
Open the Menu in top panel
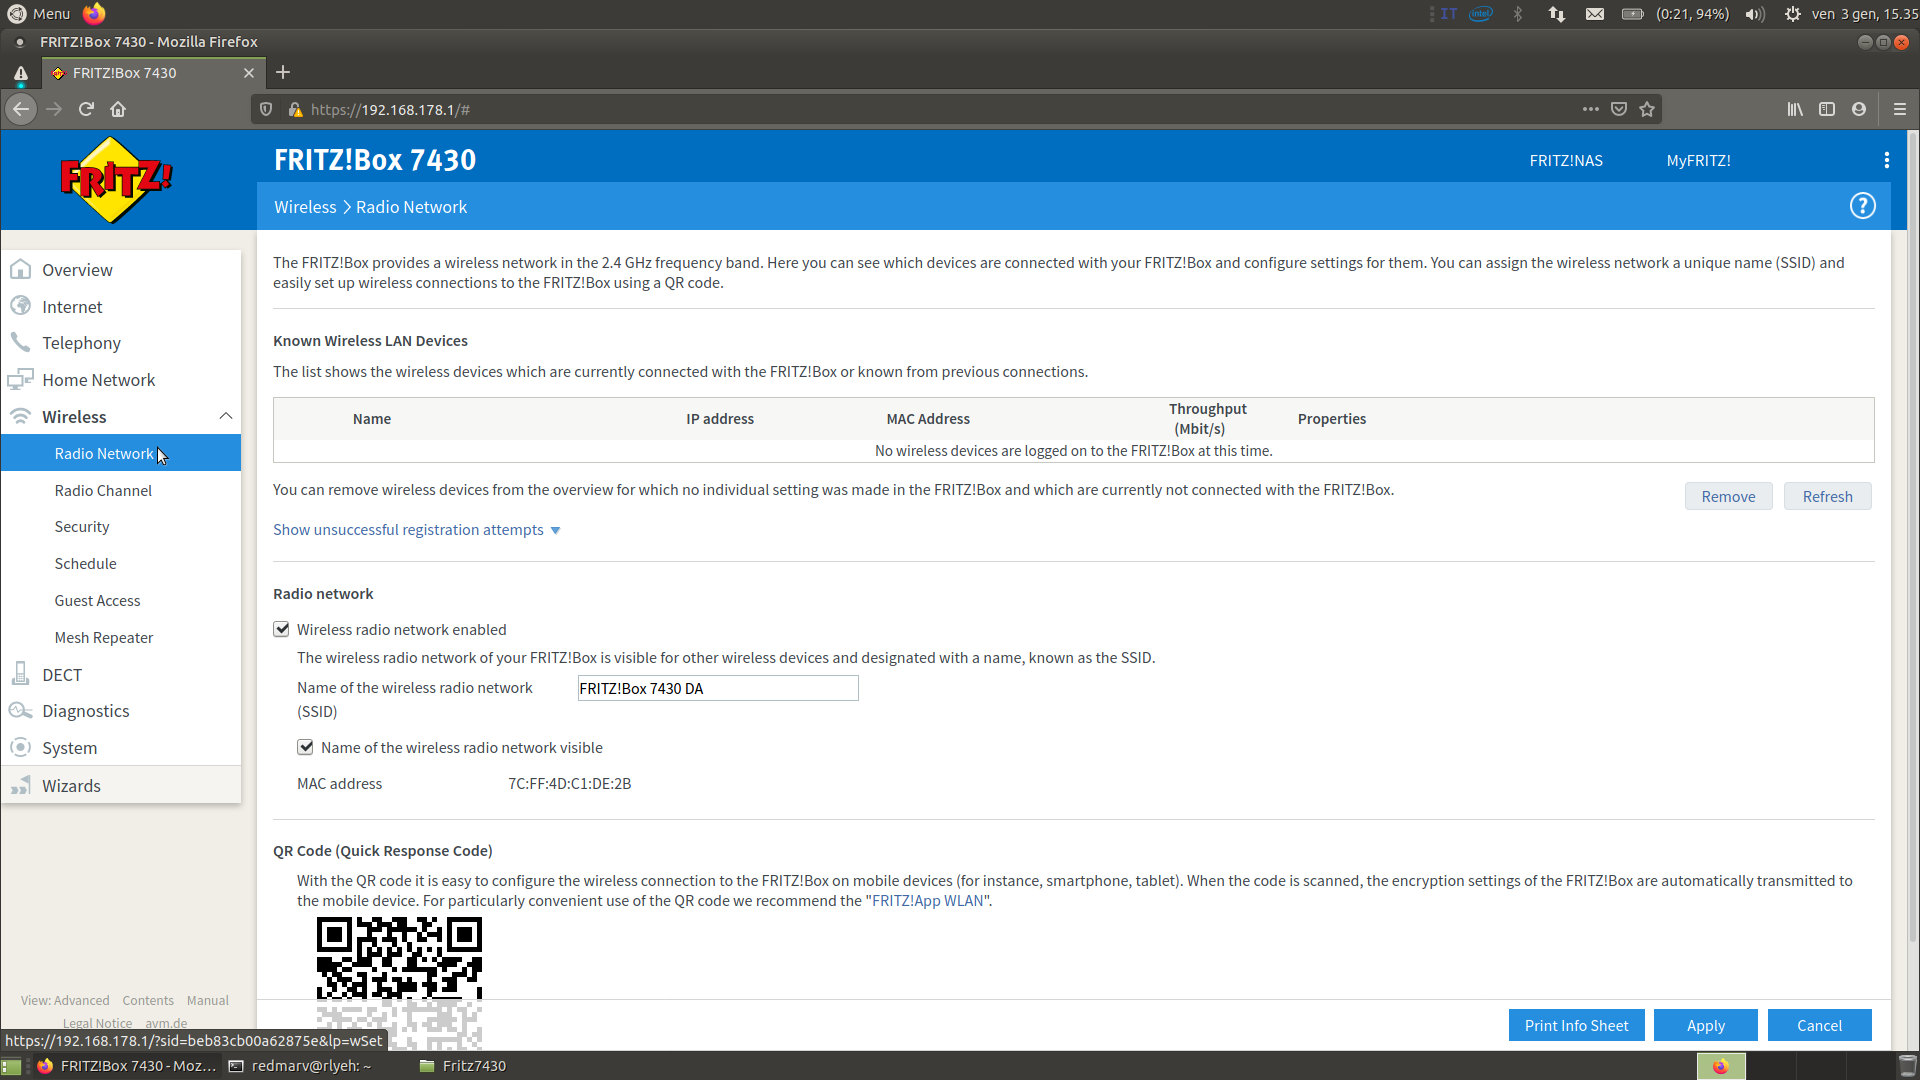pos(39,13)
